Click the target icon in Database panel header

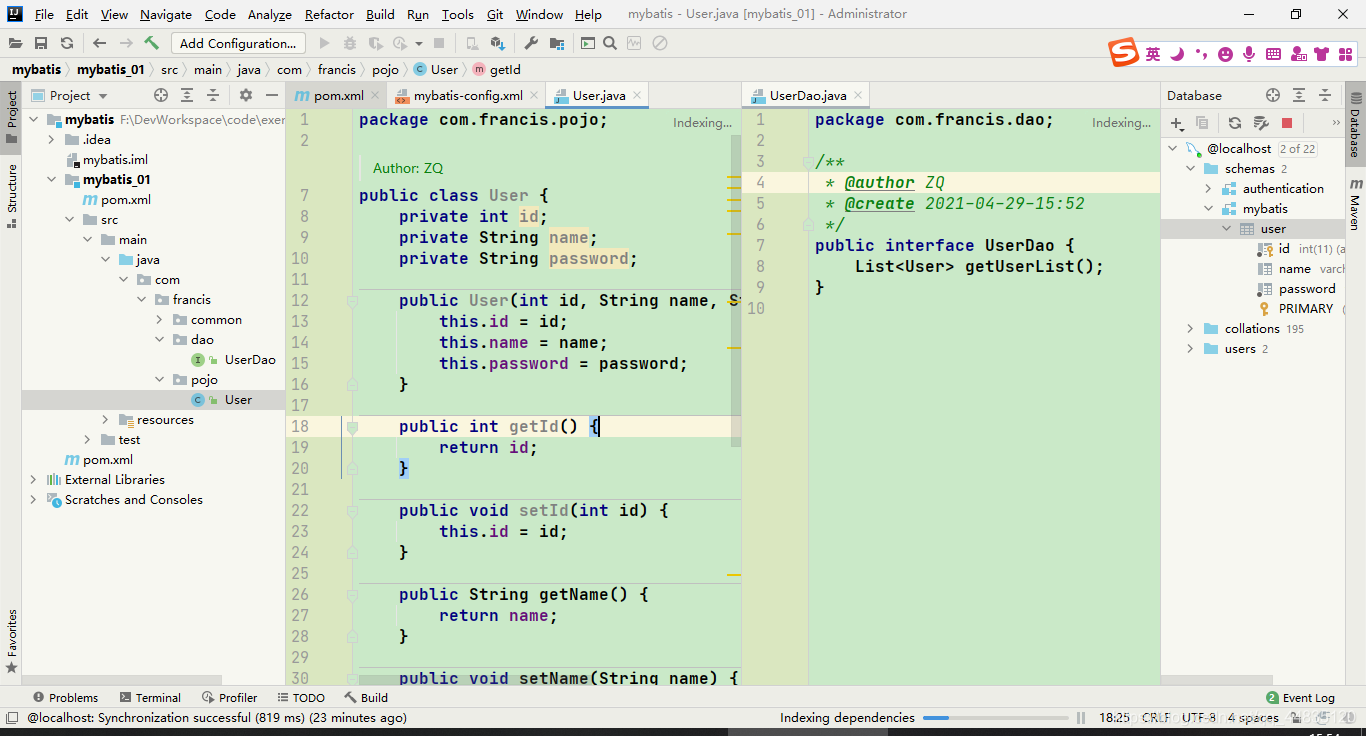[1273, 95]
